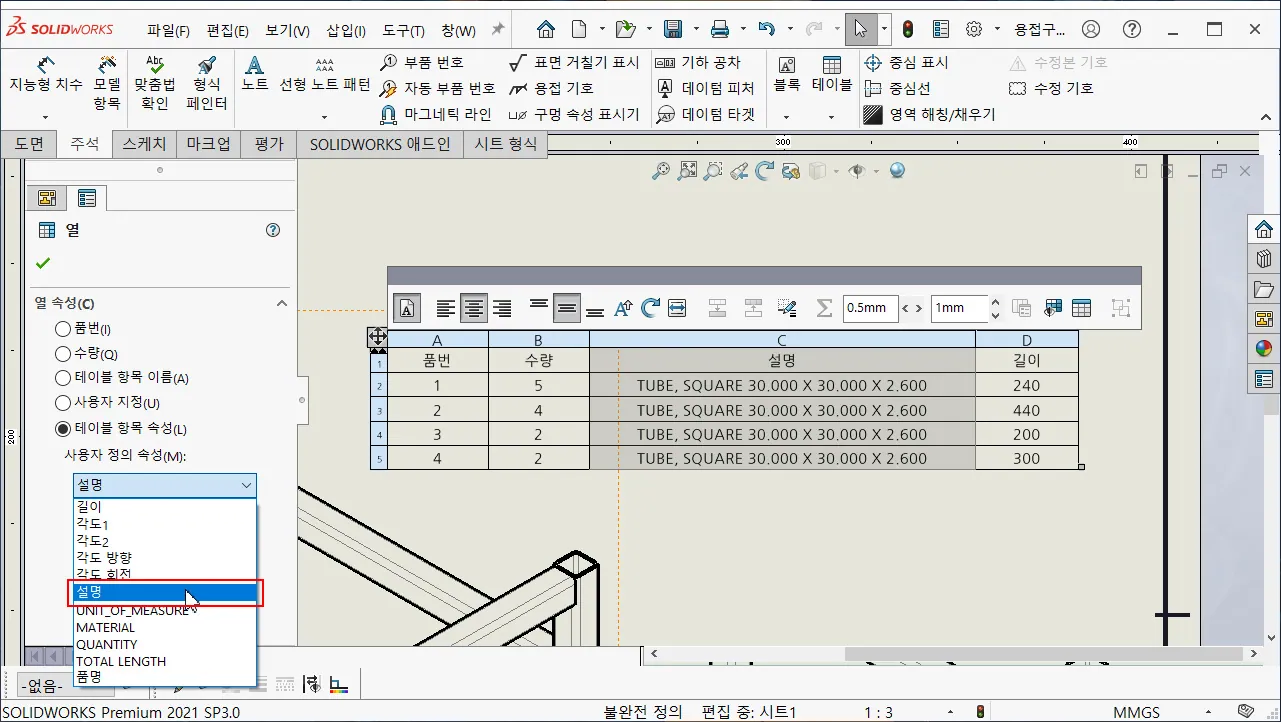Open the help icon in the 열 panel
The width and height of the screenshot is (1281, 722).
click(x=273, y=230)
